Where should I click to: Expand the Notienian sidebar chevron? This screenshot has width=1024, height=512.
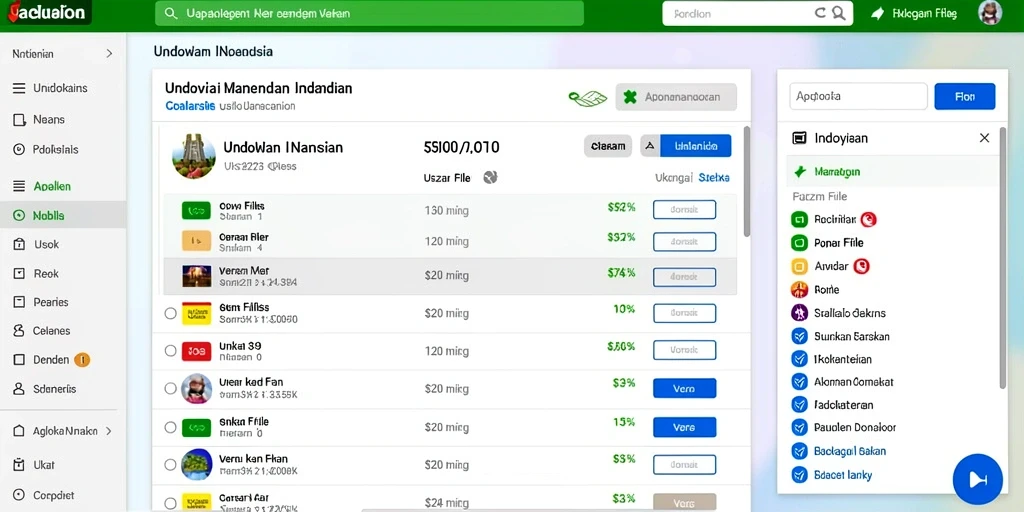pyautogui.click(x=109, y=54)
